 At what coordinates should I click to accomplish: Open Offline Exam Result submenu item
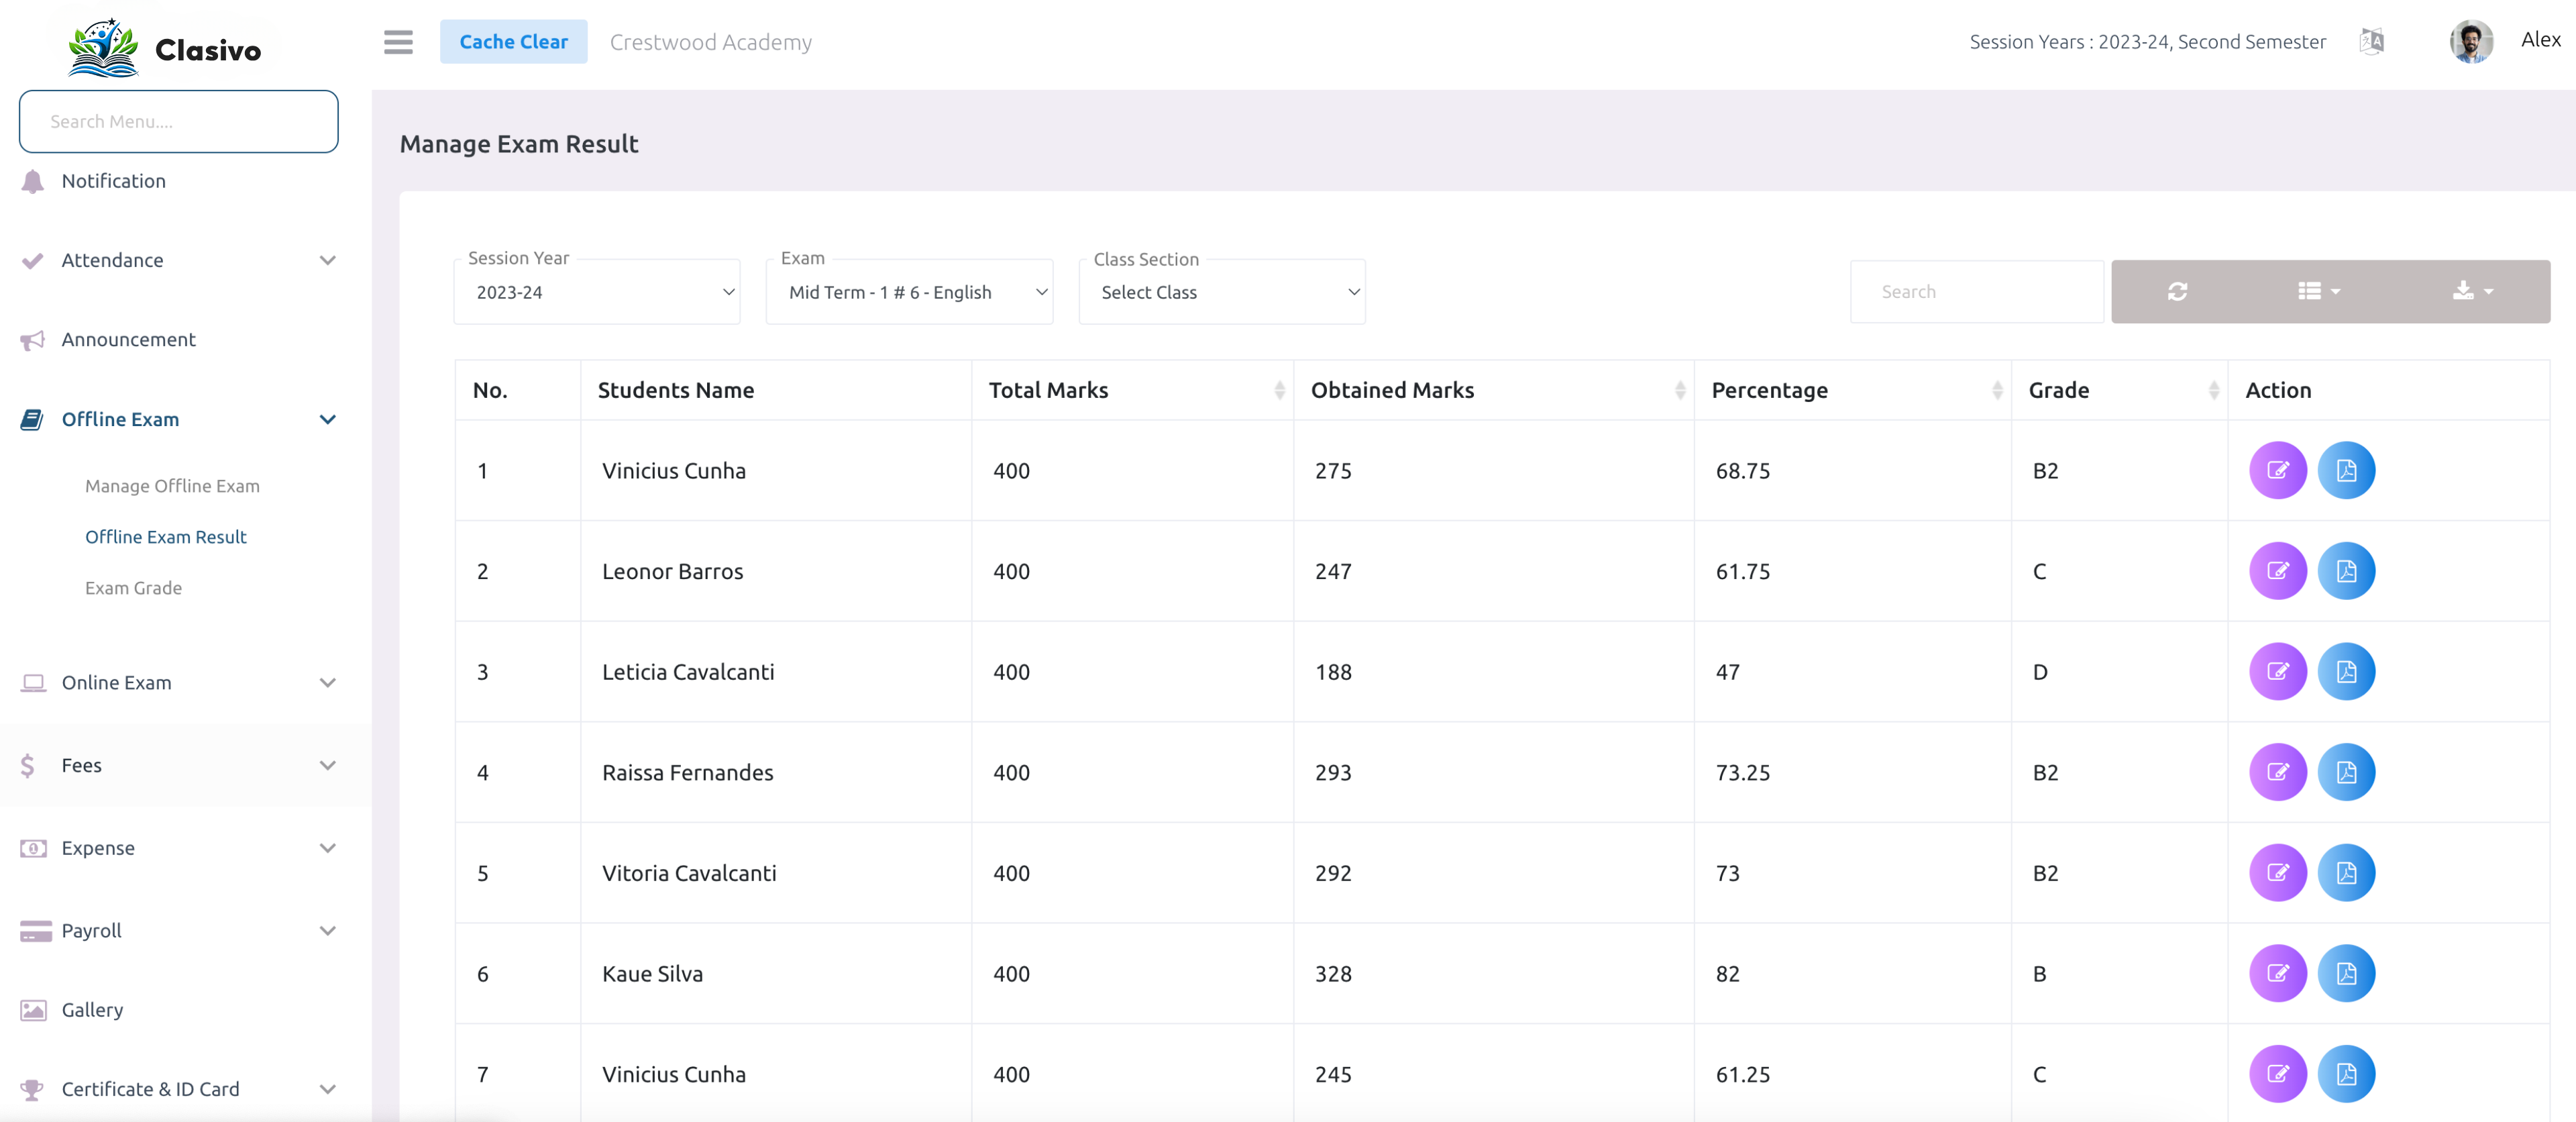point(165,537)
